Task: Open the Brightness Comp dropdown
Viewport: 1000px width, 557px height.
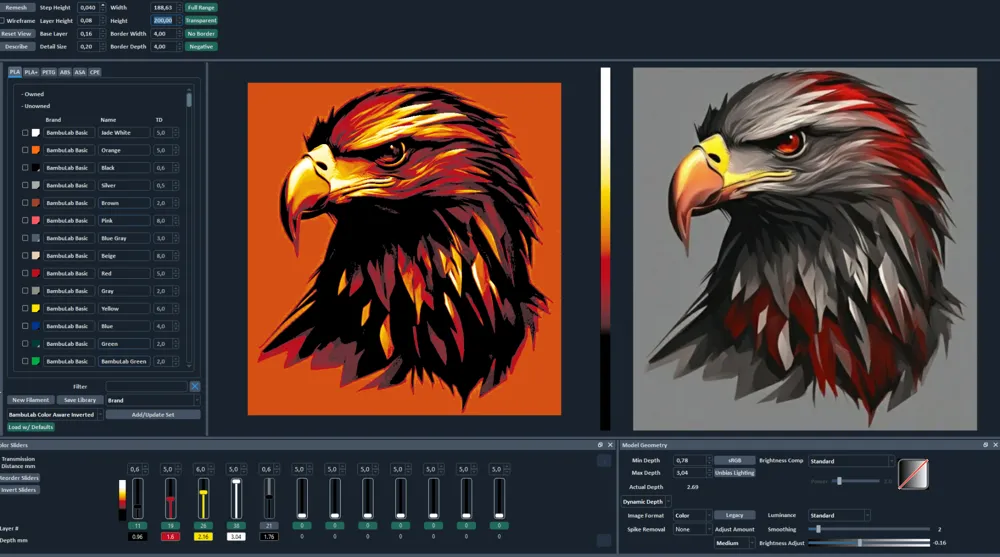Action: 851,461
